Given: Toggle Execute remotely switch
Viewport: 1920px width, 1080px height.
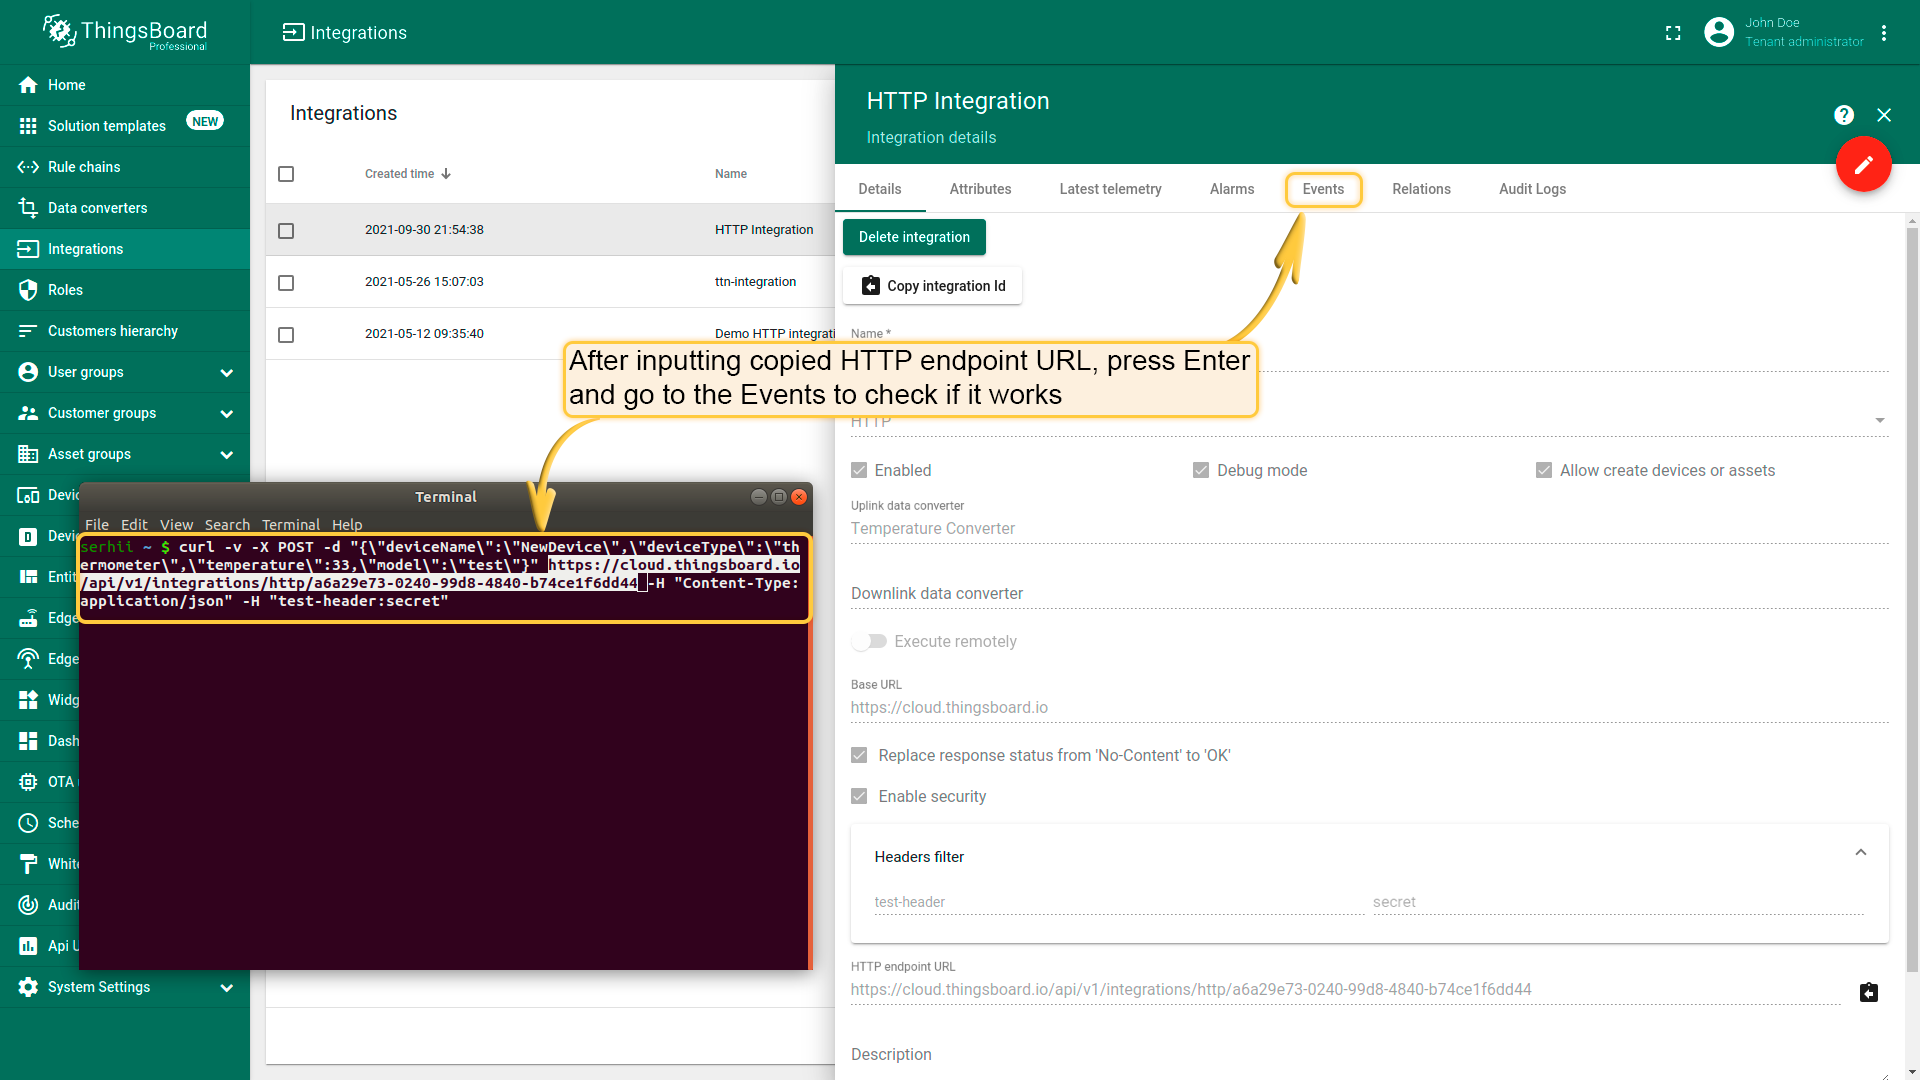Looking at the screenshot, I should coord(869,641).
